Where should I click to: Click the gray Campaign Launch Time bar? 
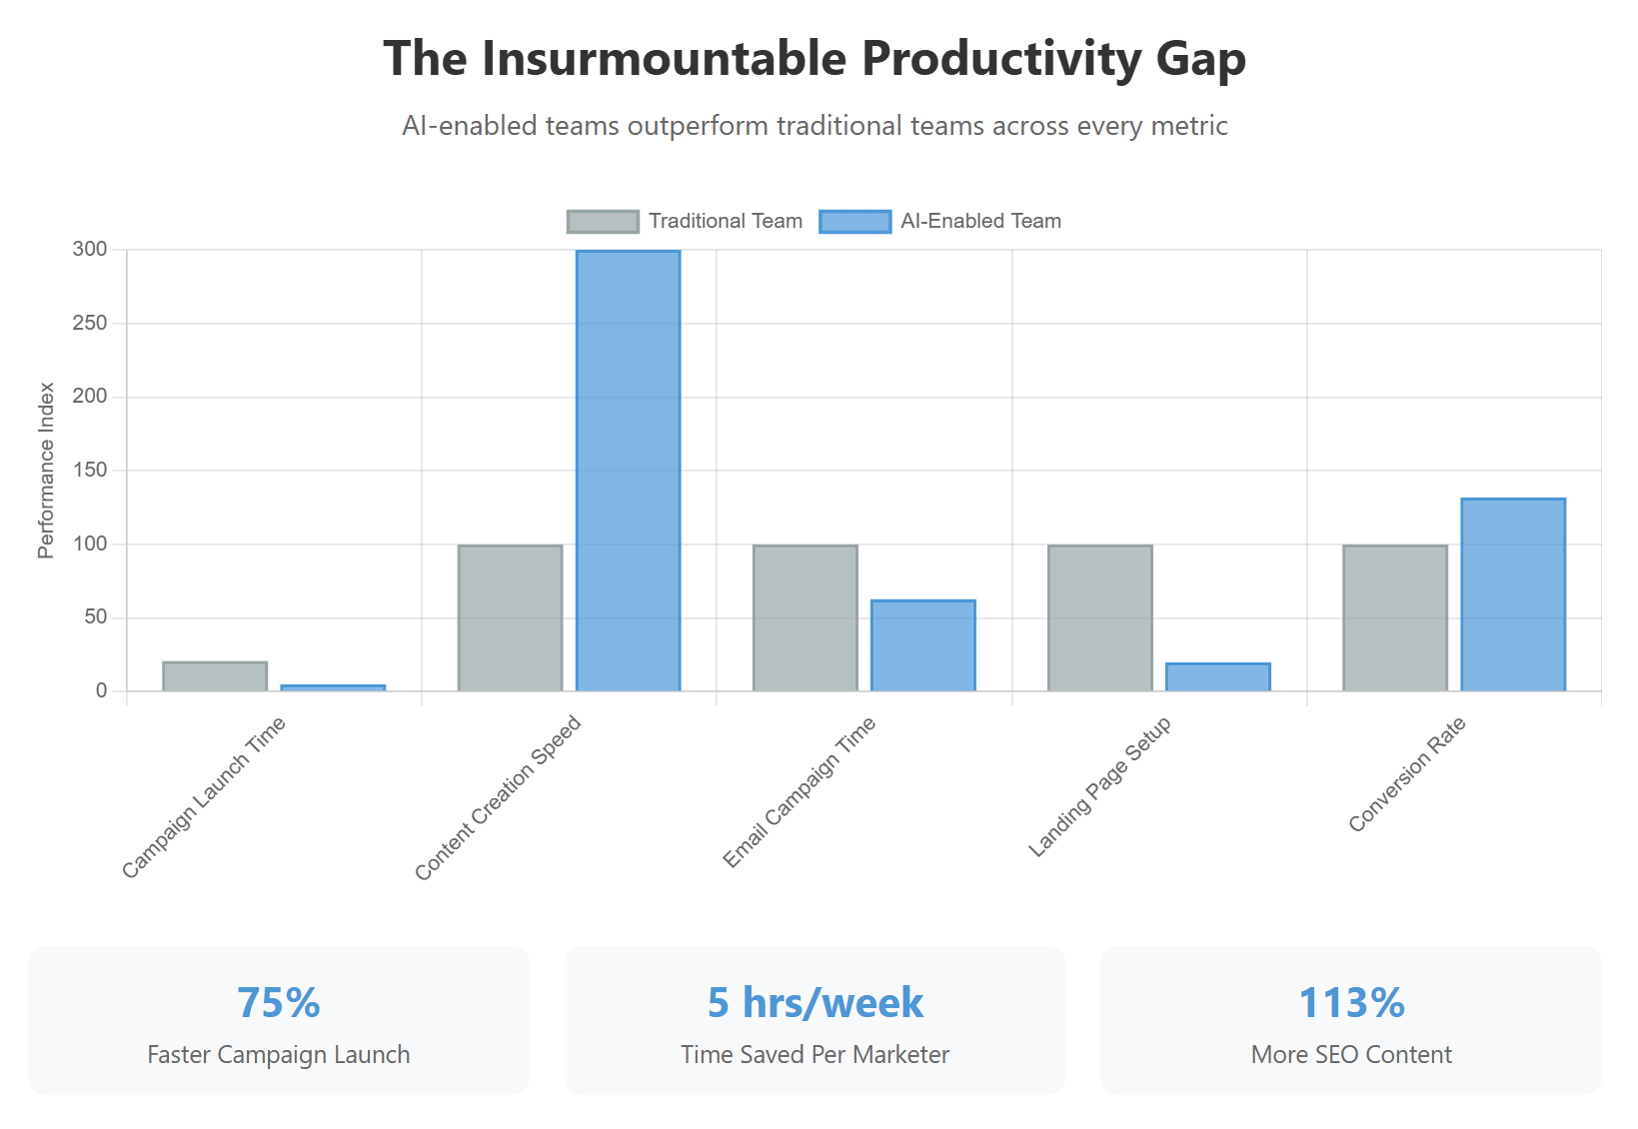coord(215,676)
